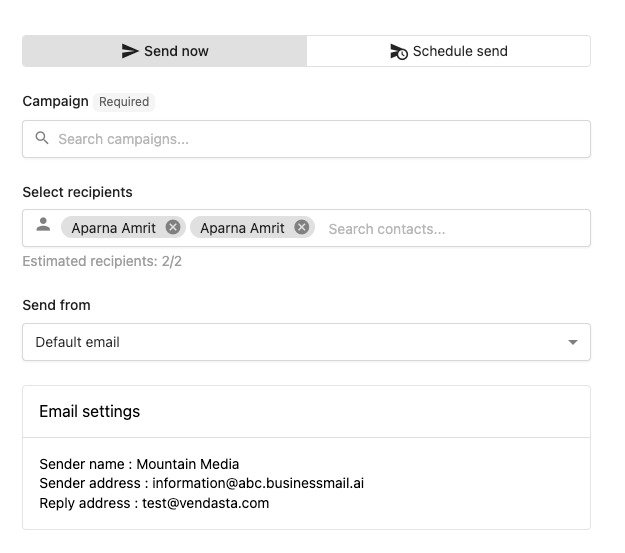Switch to the Send now option
The image size is (625, 553).
click(x=165, y=51)
